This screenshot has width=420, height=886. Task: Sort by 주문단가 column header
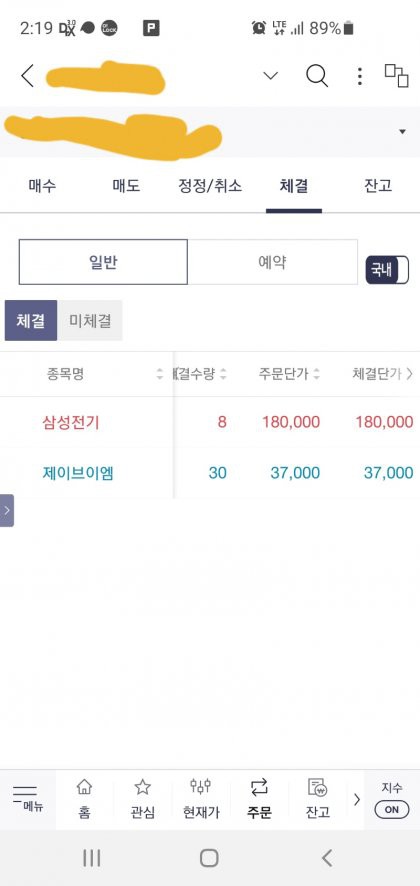[289, 374]
